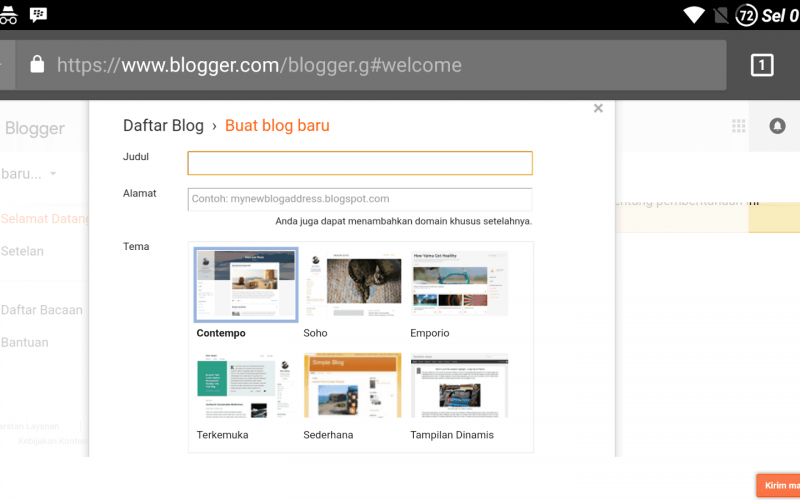Viewport: 800px width, 500px height.
Task: Select the Terkemuka theme thumbnail
Action: 246,385
